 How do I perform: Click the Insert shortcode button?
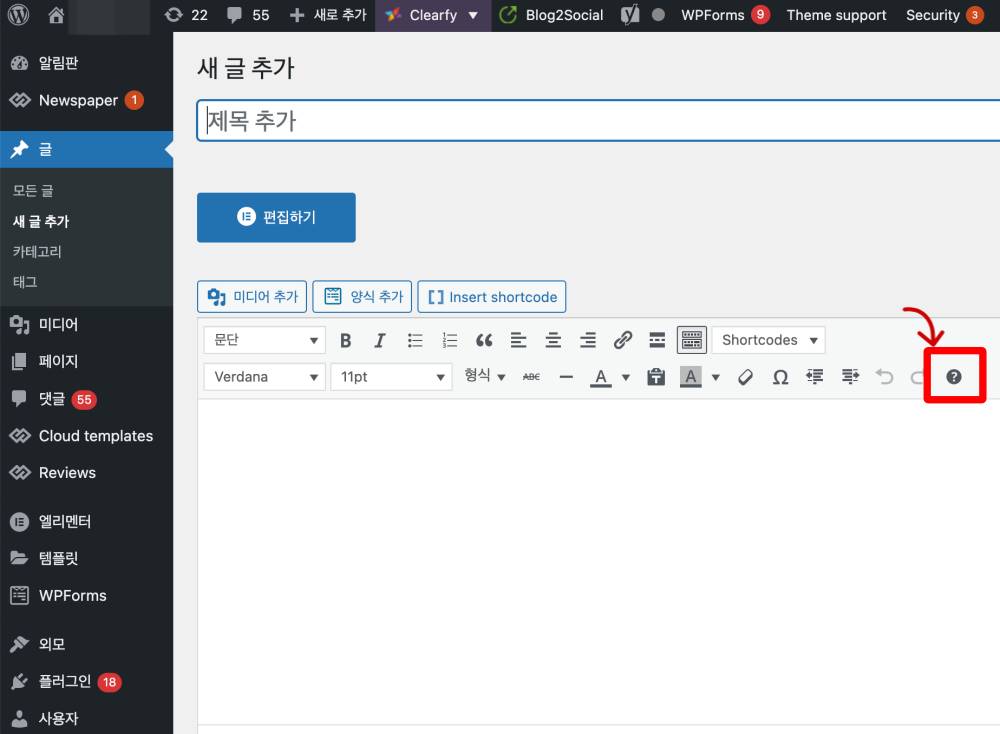pos(492,297)
